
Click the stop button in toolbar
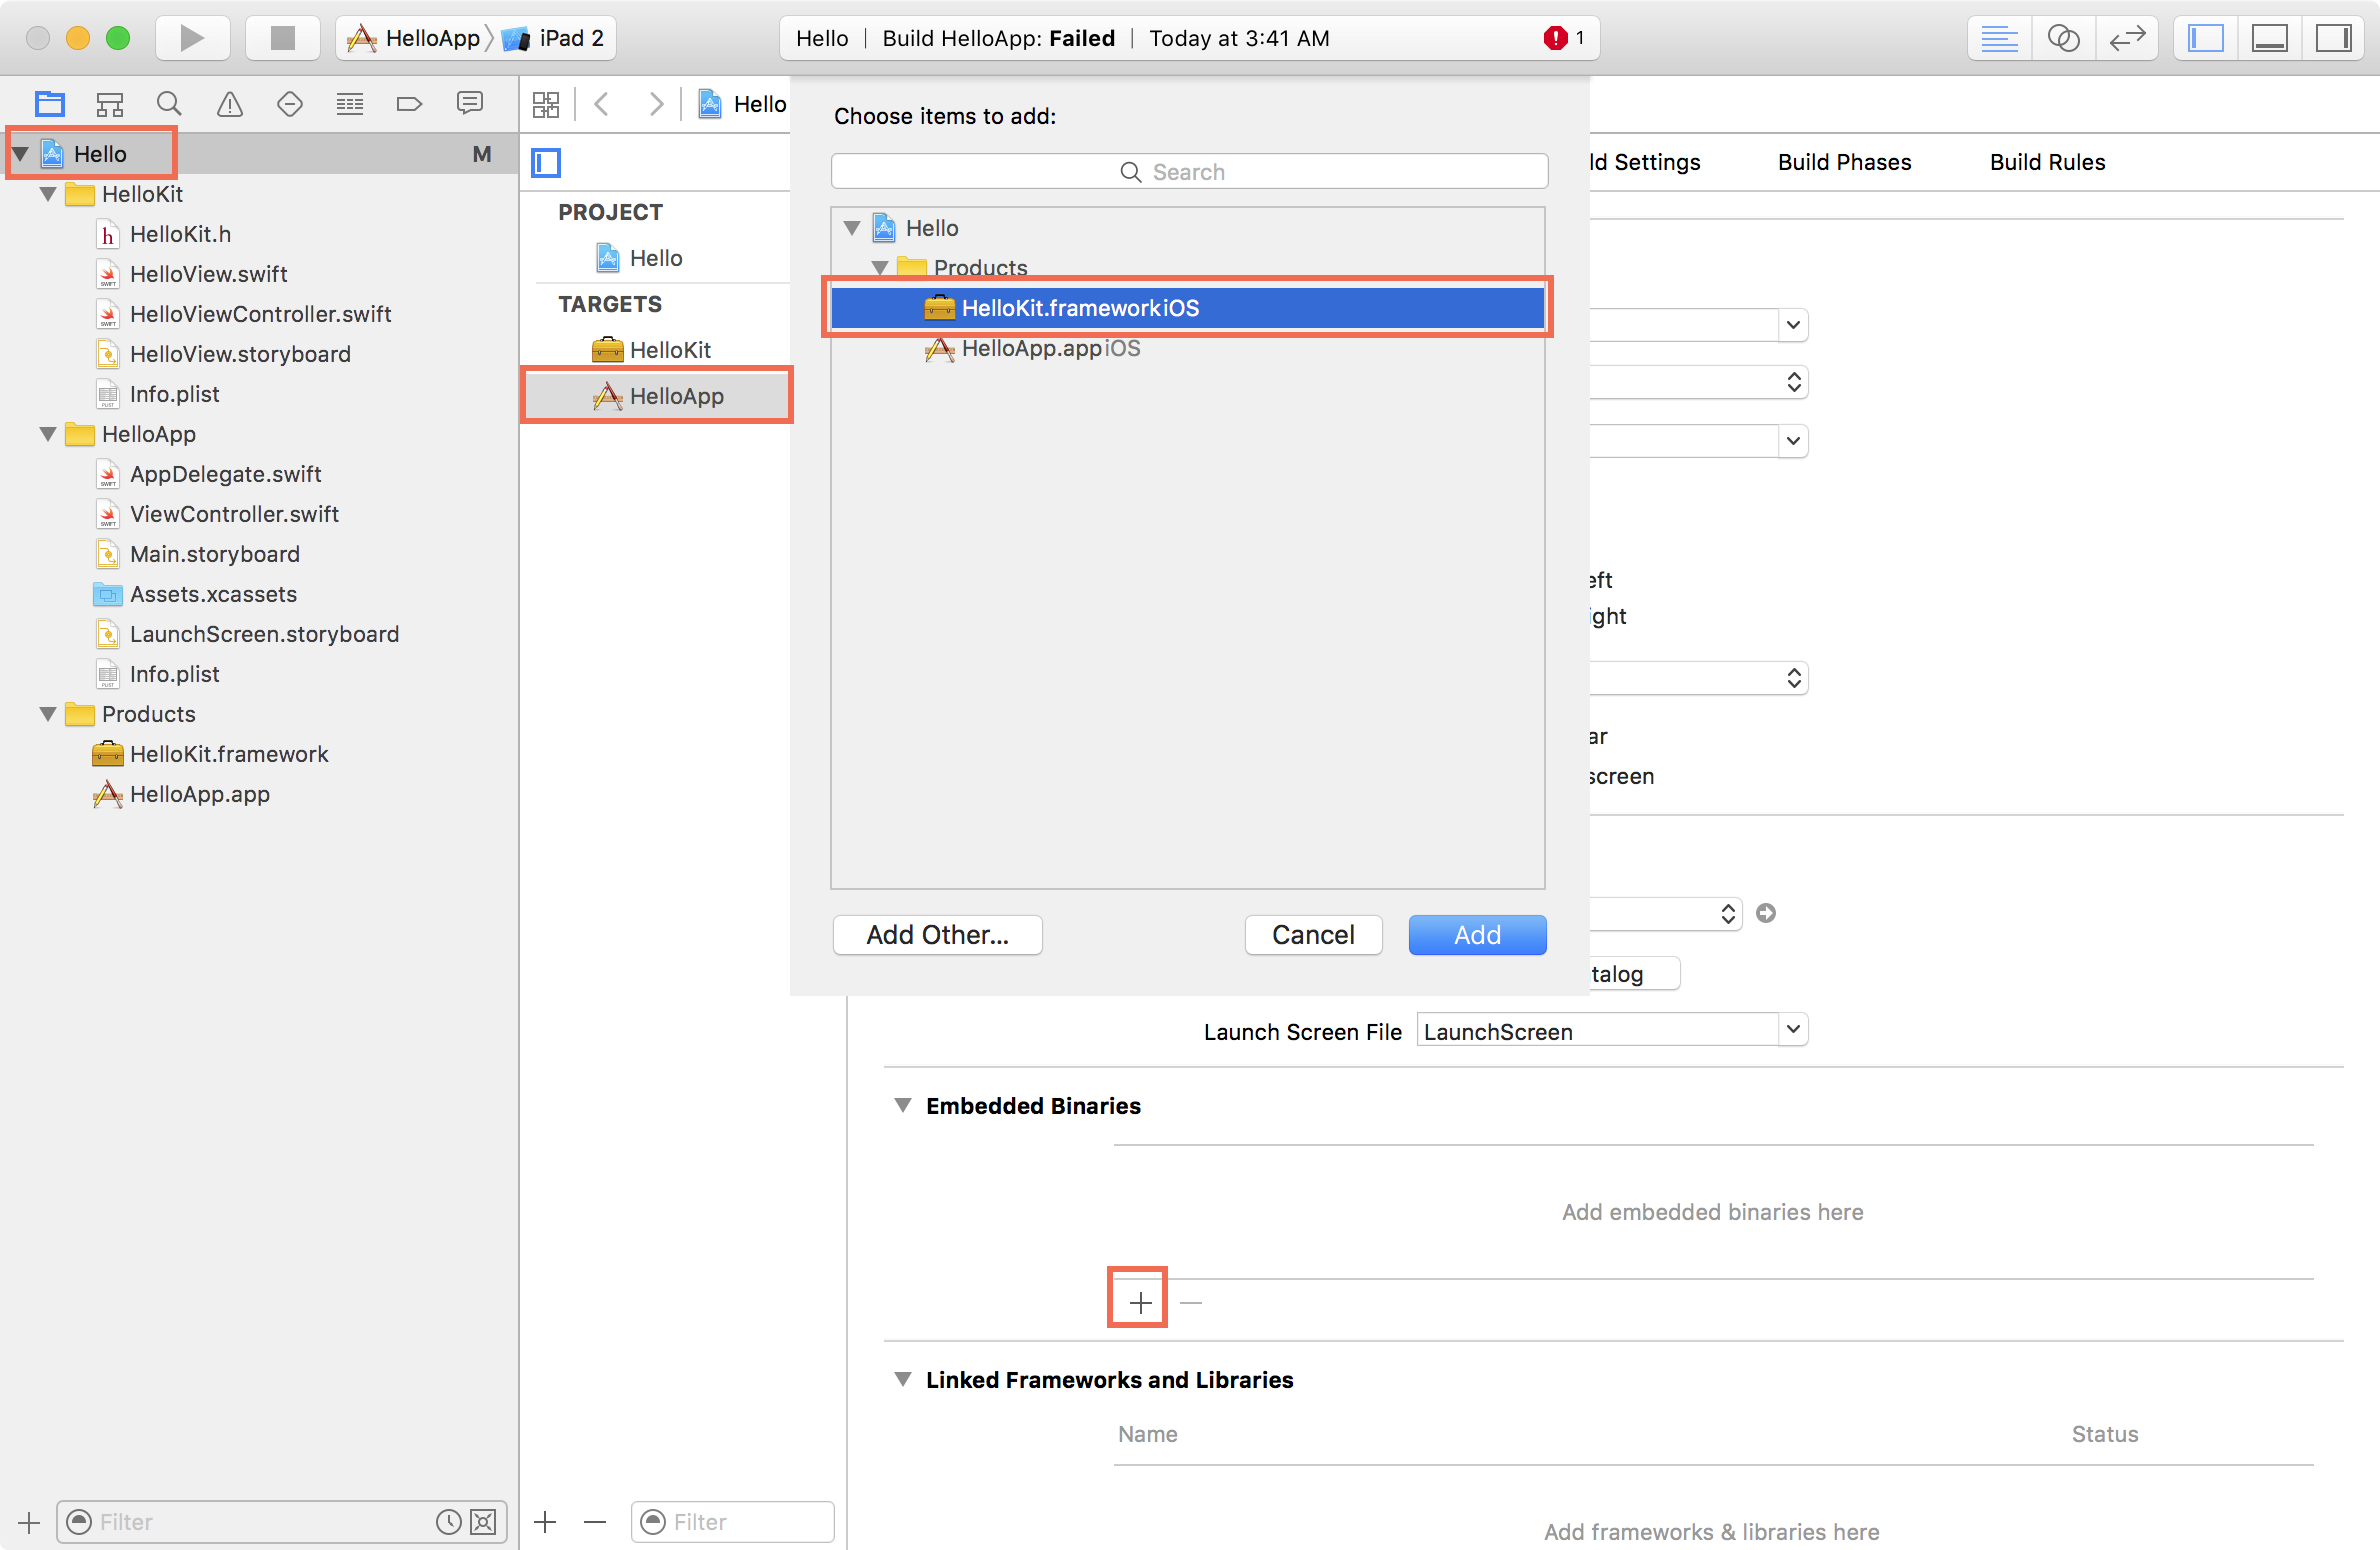click(281, 35)
